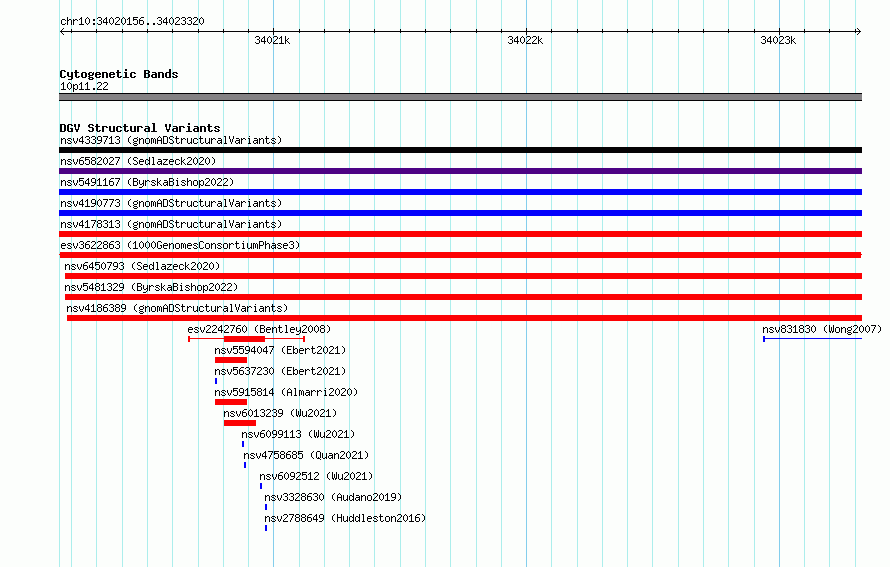This screenshot has width=890, height=567.
Task: Open the nsv4186389 gnomAD variant label
Action: click(177, 308)
